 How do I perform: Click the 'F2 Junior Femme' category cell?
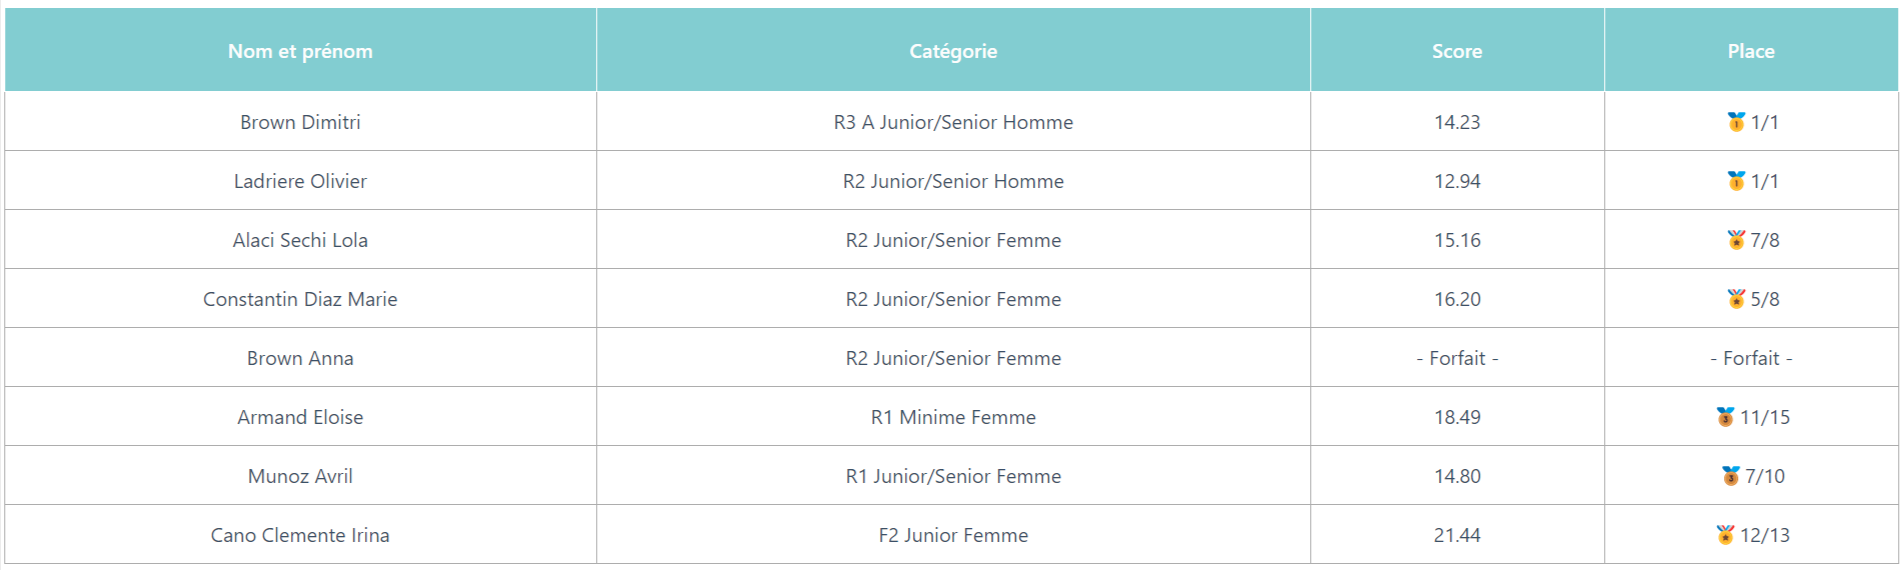[953, 535]
